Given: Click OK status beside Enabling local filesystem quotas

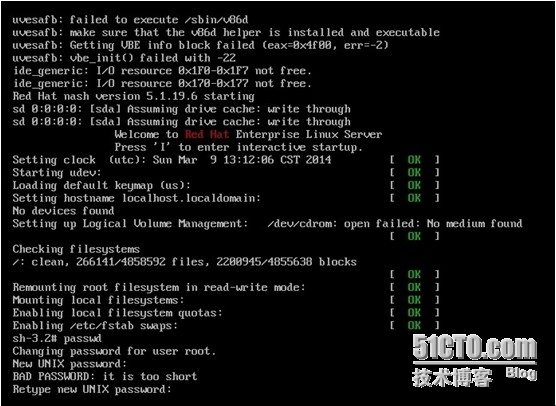Looking at the screenshot, I should (x=414, y=313).
